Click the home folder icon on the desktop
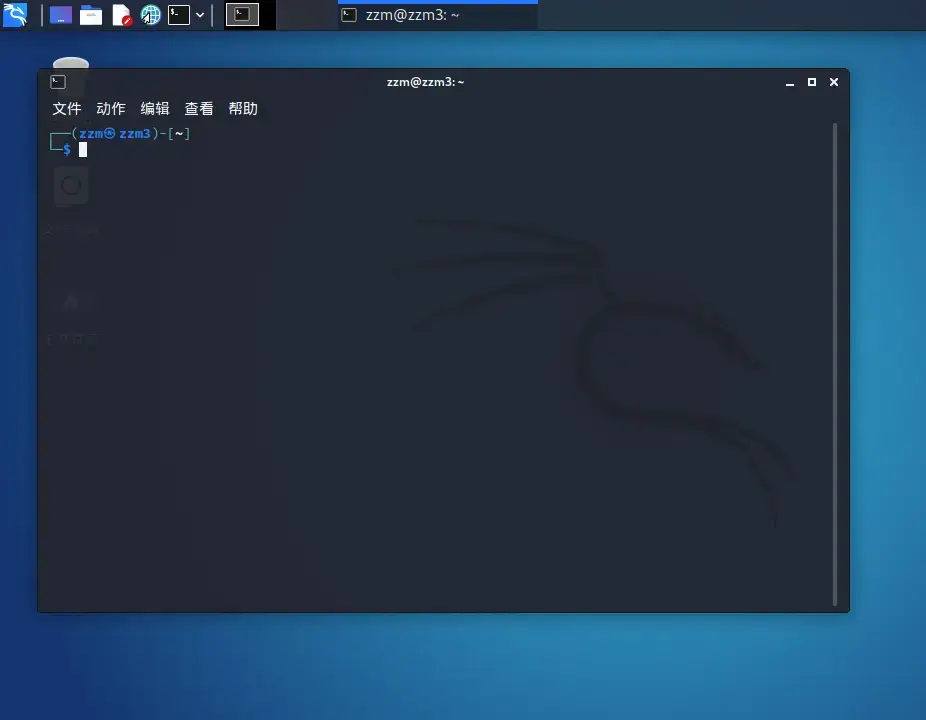Viewport: 926px width, 720px height. tap(71, 303)
